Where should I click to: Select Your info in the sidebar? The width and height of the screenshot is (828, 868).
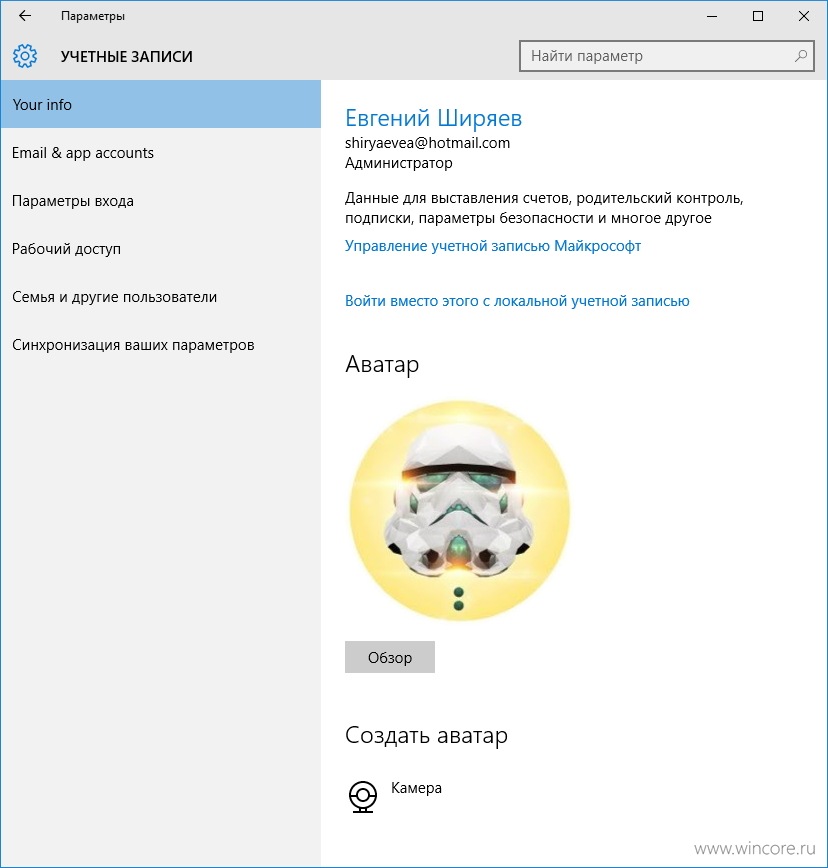point(161,104)
